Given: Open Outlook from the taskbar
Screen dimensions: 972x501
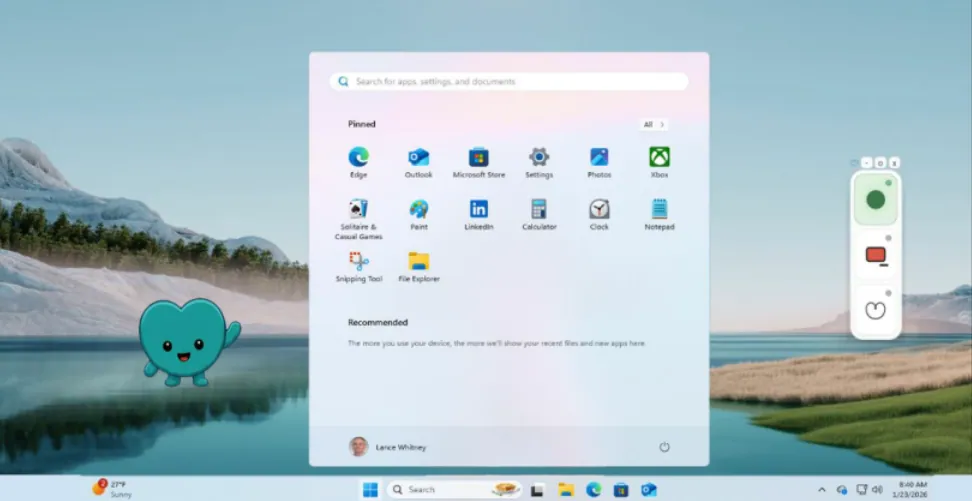Looking at the screenshot, I should click(648, 489).
